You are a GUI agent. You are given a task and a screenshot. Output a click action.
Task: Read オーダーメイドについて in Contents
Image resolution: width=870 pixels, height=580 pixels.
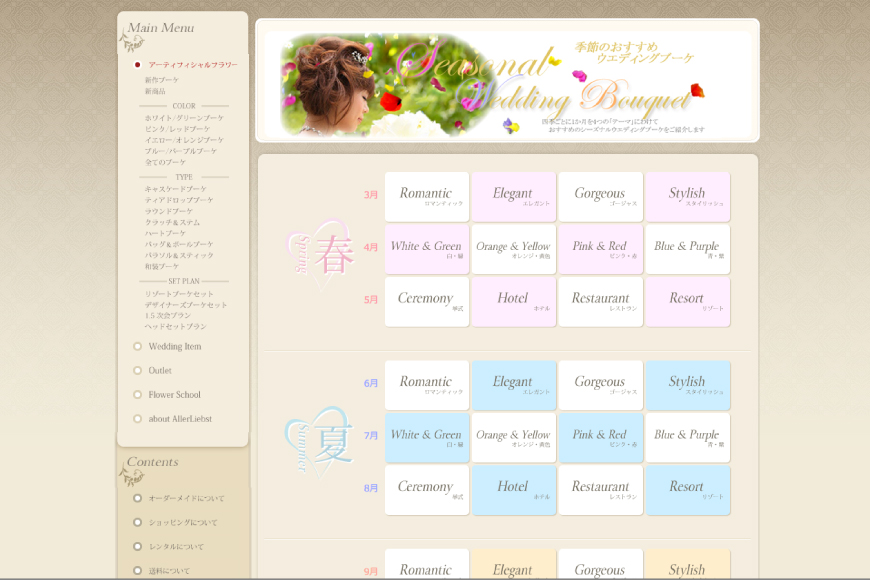(186, 498)
